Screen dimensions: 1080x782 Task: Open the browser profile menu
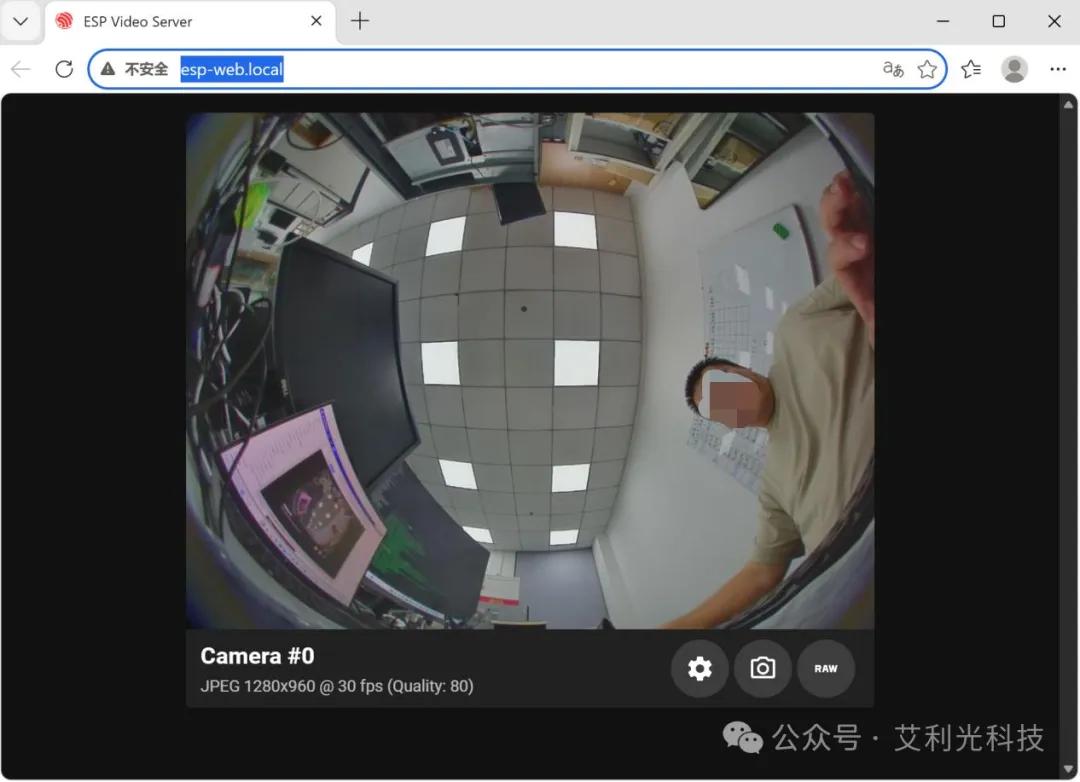1014,69
